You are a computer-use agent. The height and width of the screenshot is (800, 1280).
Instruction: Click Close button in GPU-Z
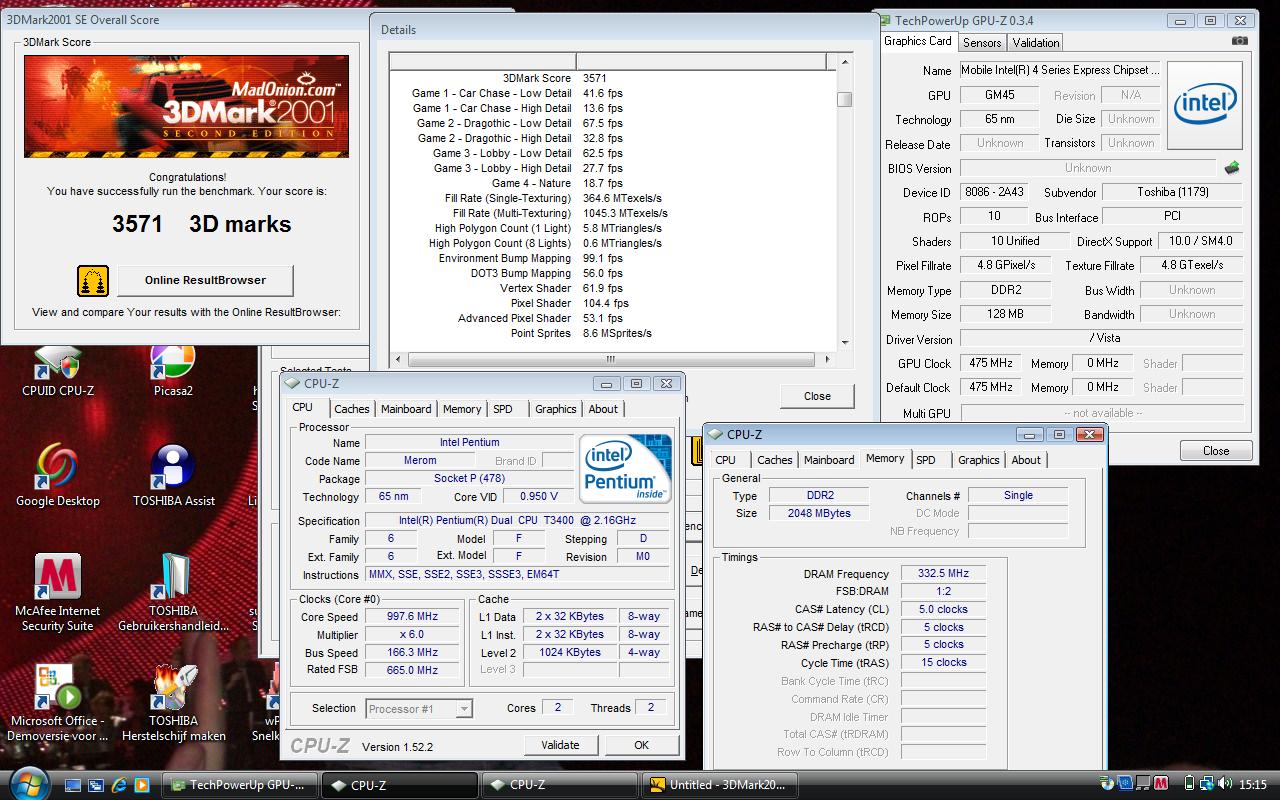point(1216,451)
